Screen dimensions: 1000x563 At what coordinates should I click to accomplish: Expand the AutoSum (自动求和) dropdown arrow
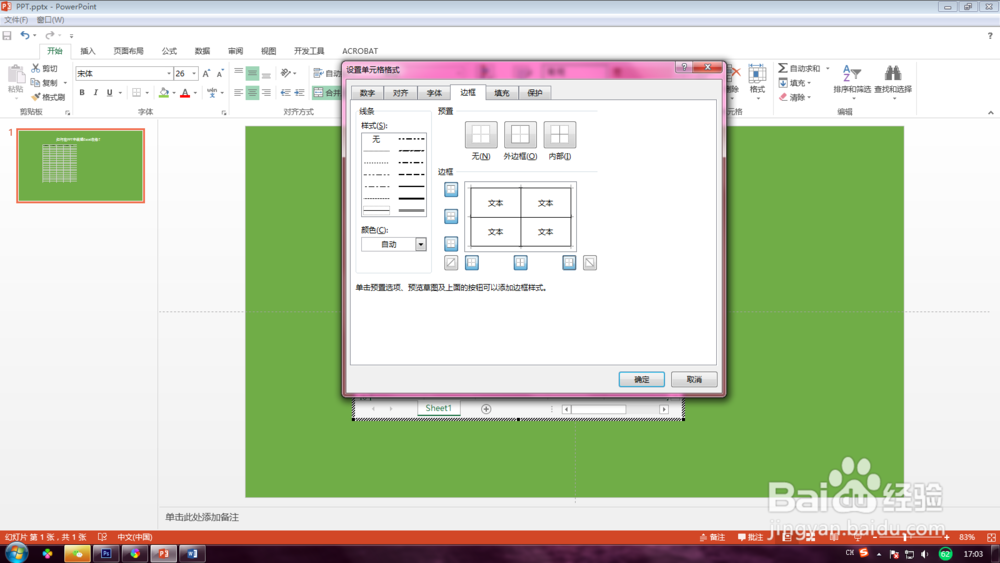827,68
